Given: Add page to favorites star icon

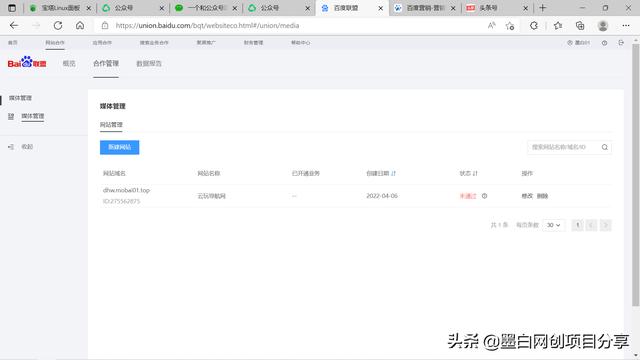Looking at the screenshot, I should click(510, 26).
